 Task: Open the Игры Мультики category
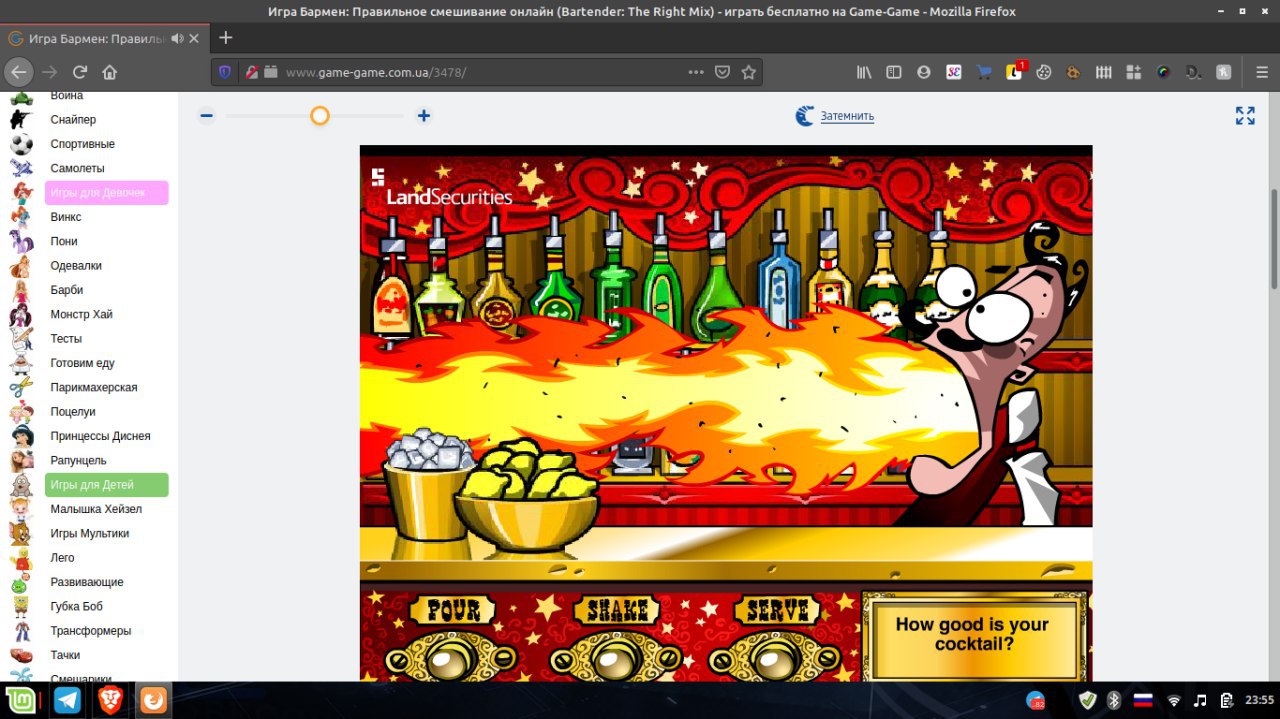tap(89, 533)
